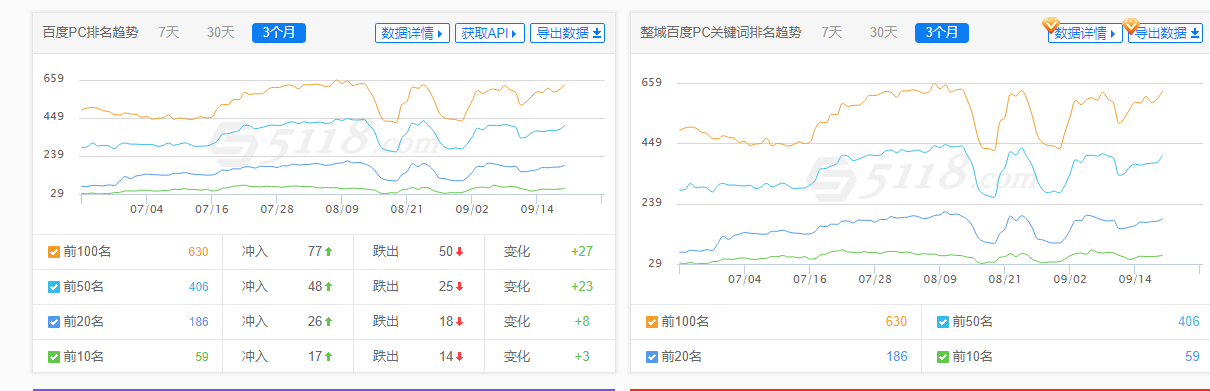The image size is (1210, 391).
Task: Click the 406 value in 百度PC排名趋势 table
Action: pyautogui.click(x=198, y=287)
